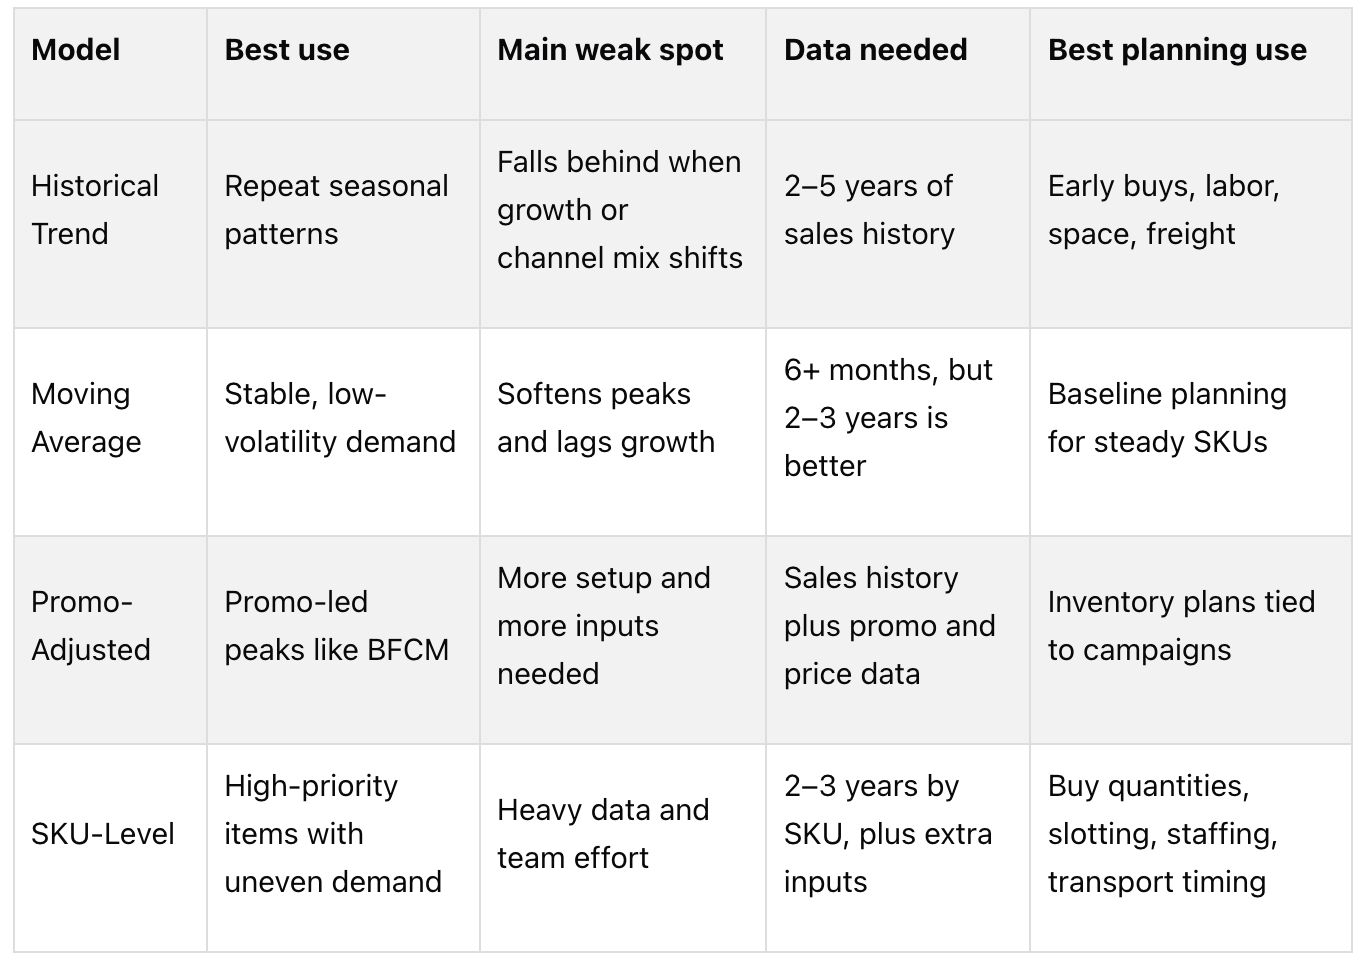Screen dimensions: 1364x966
Task: Select the Historical Trend model cell
Action: click(x=110, y=224)
